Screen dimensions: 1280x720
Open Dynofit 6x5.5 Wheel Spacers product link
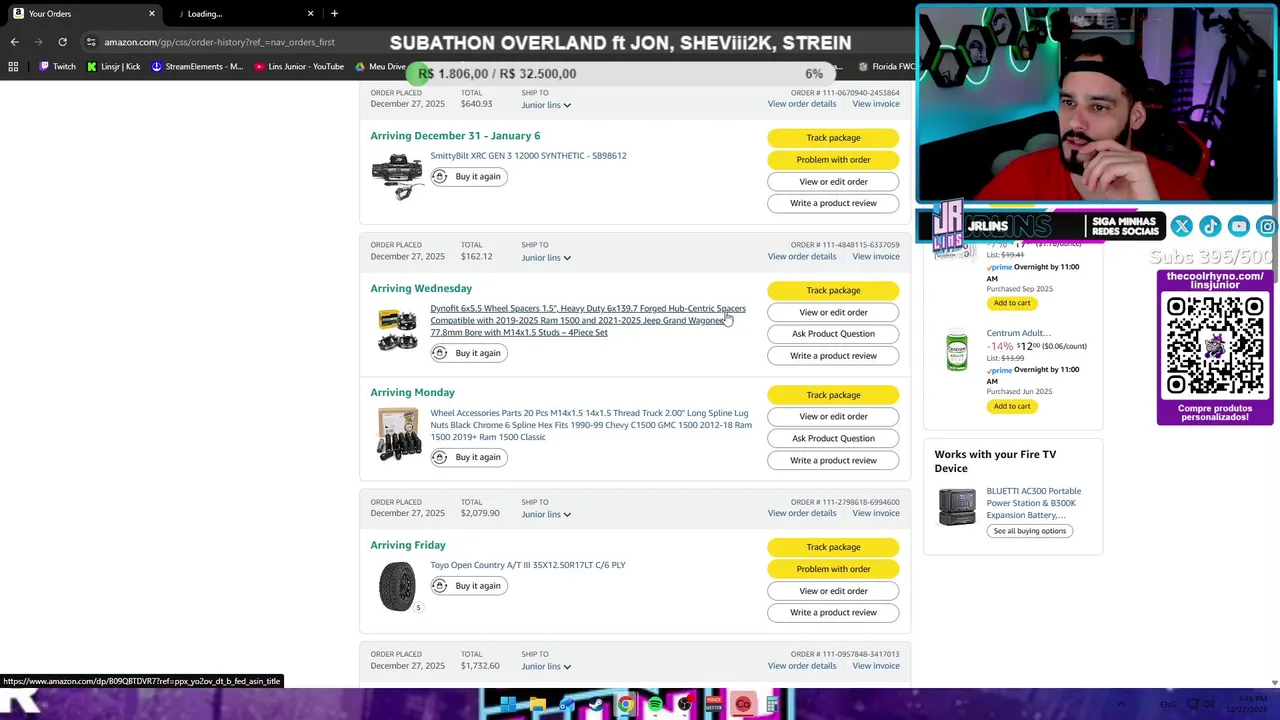pyautogui.click(x=588, y=320)
